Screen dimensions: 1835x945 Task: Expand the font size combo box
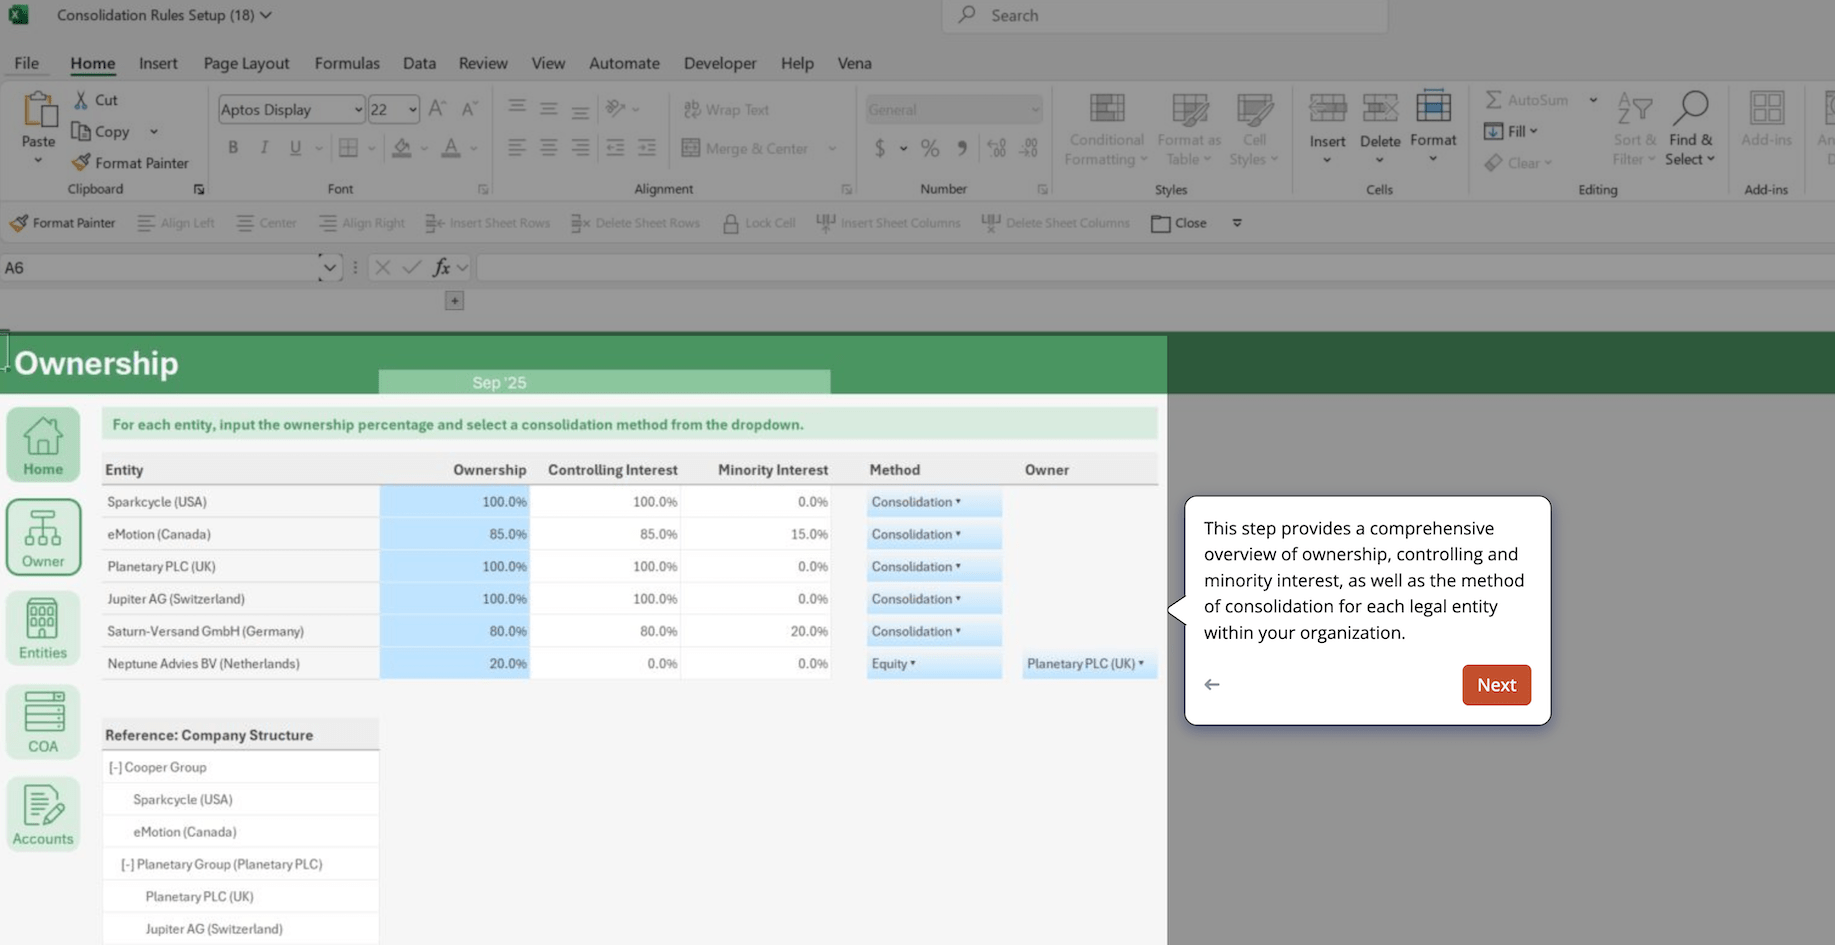click(412, 110)
